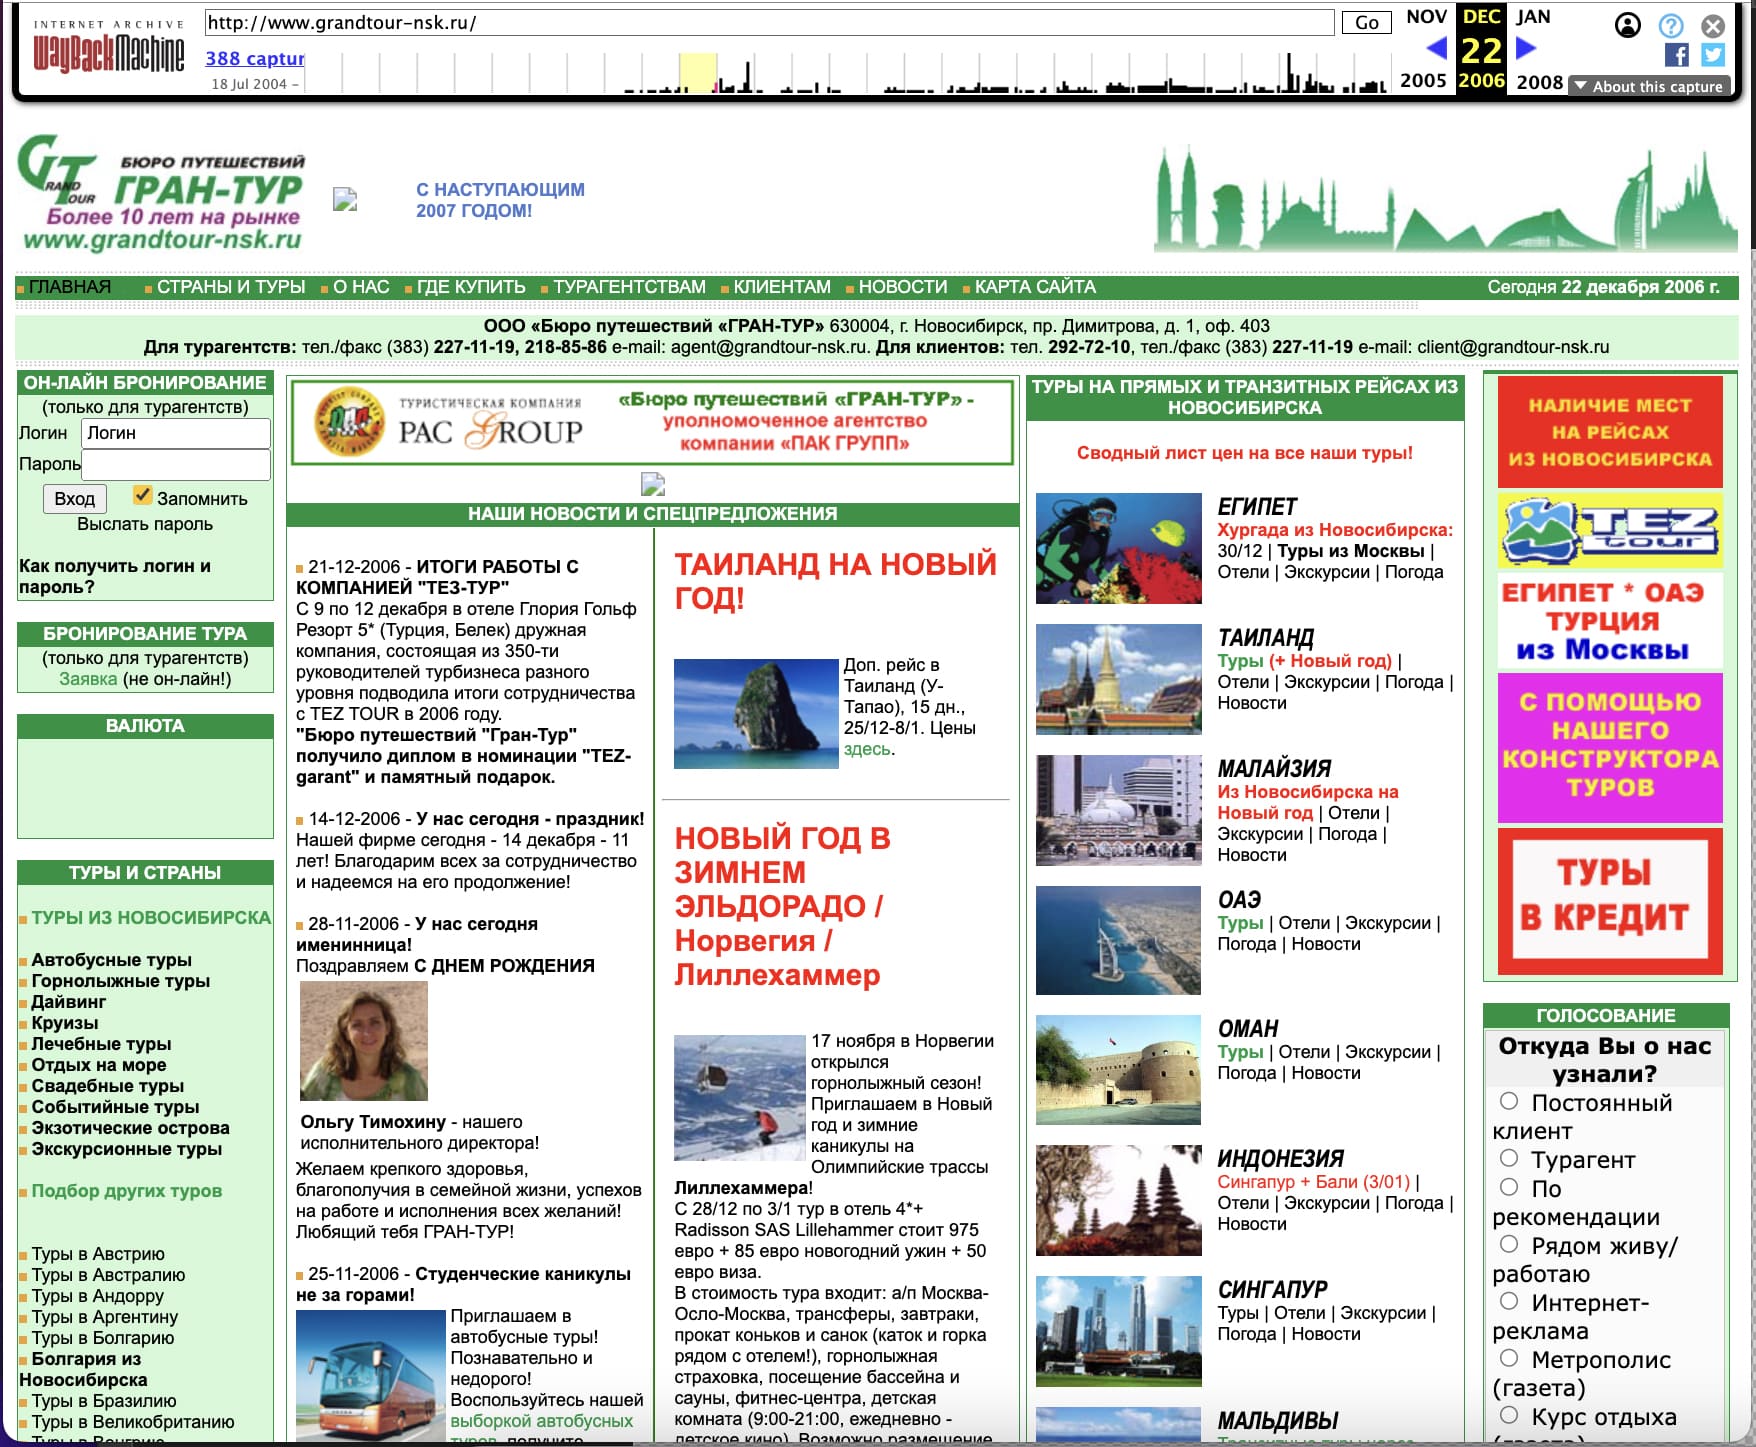Open the Wayback user account icon

click(1628, 25)
